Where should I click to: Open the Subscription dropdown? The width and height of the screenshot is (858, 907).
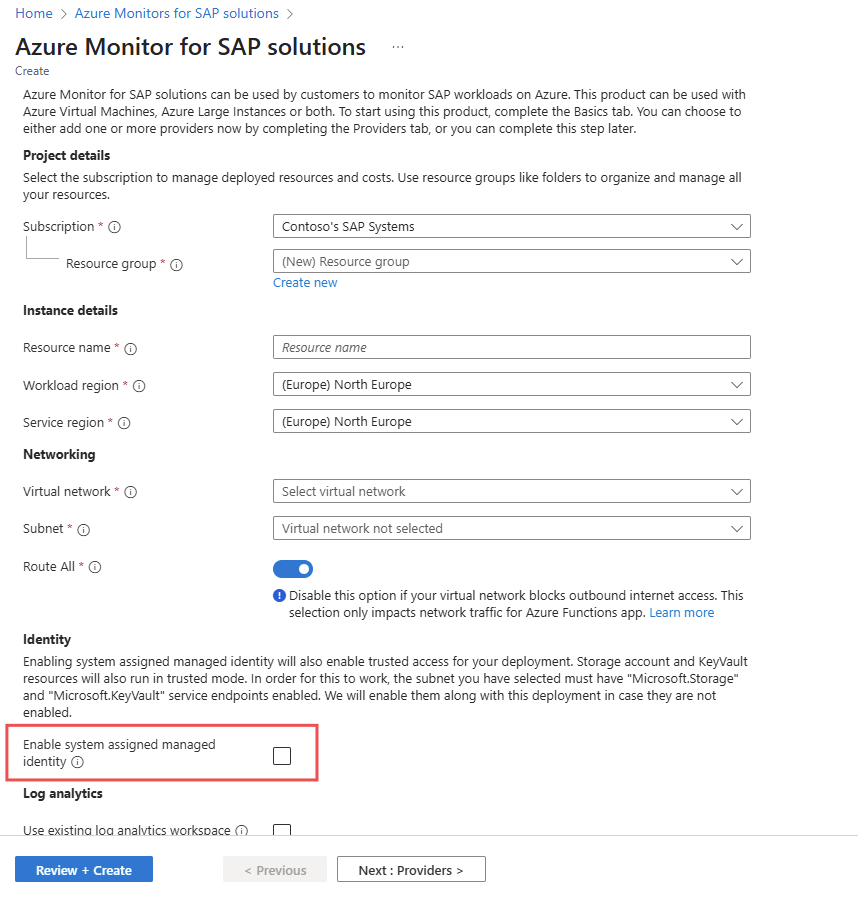(x=511, y=226)
